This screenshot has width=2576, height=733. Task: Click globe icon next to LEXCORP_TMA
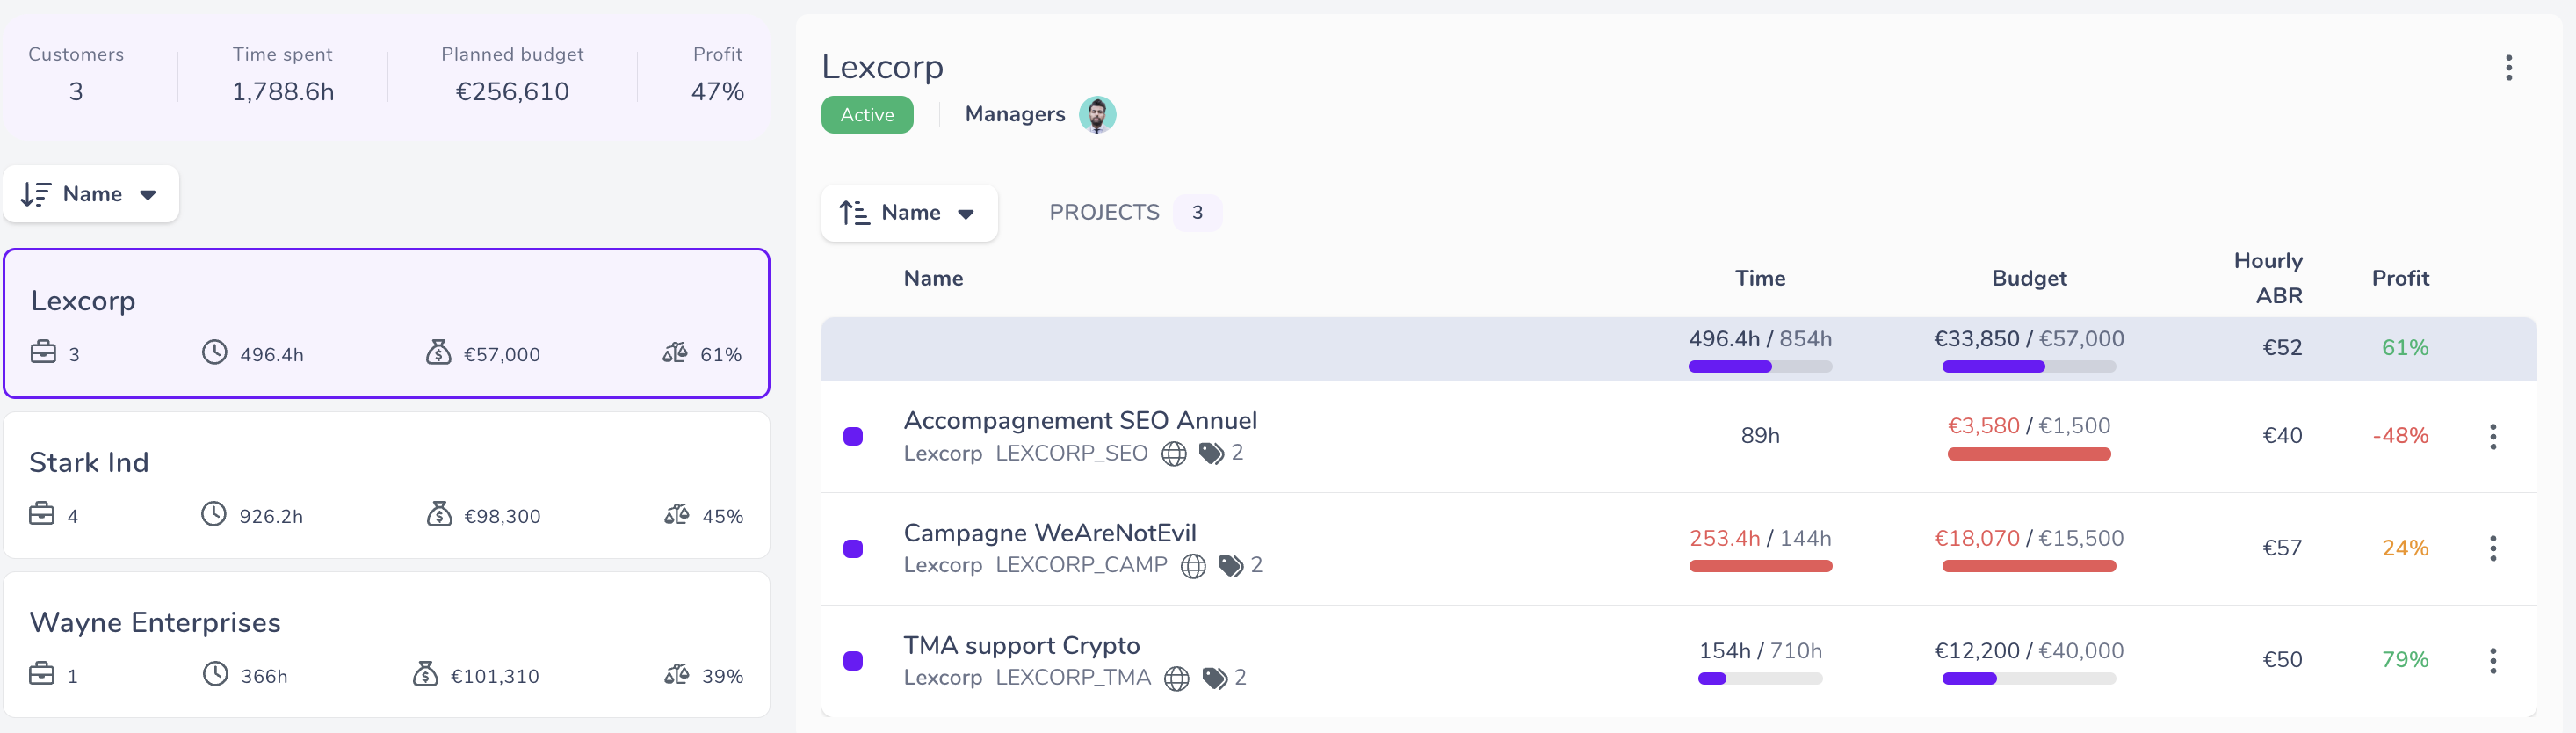click(x=1177, y=679)
